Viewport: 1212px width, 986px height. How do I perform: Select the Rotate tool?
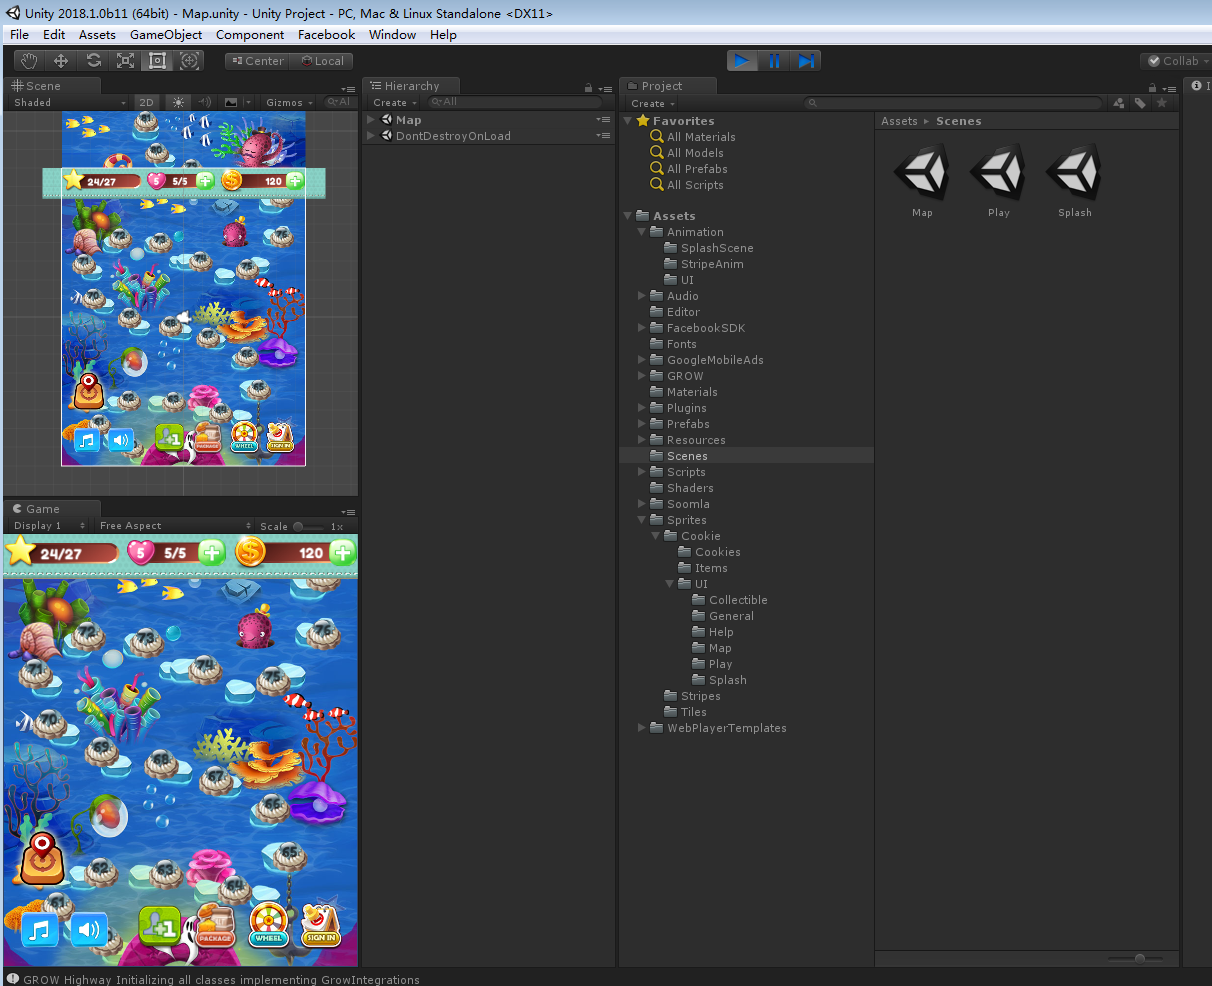93,61
